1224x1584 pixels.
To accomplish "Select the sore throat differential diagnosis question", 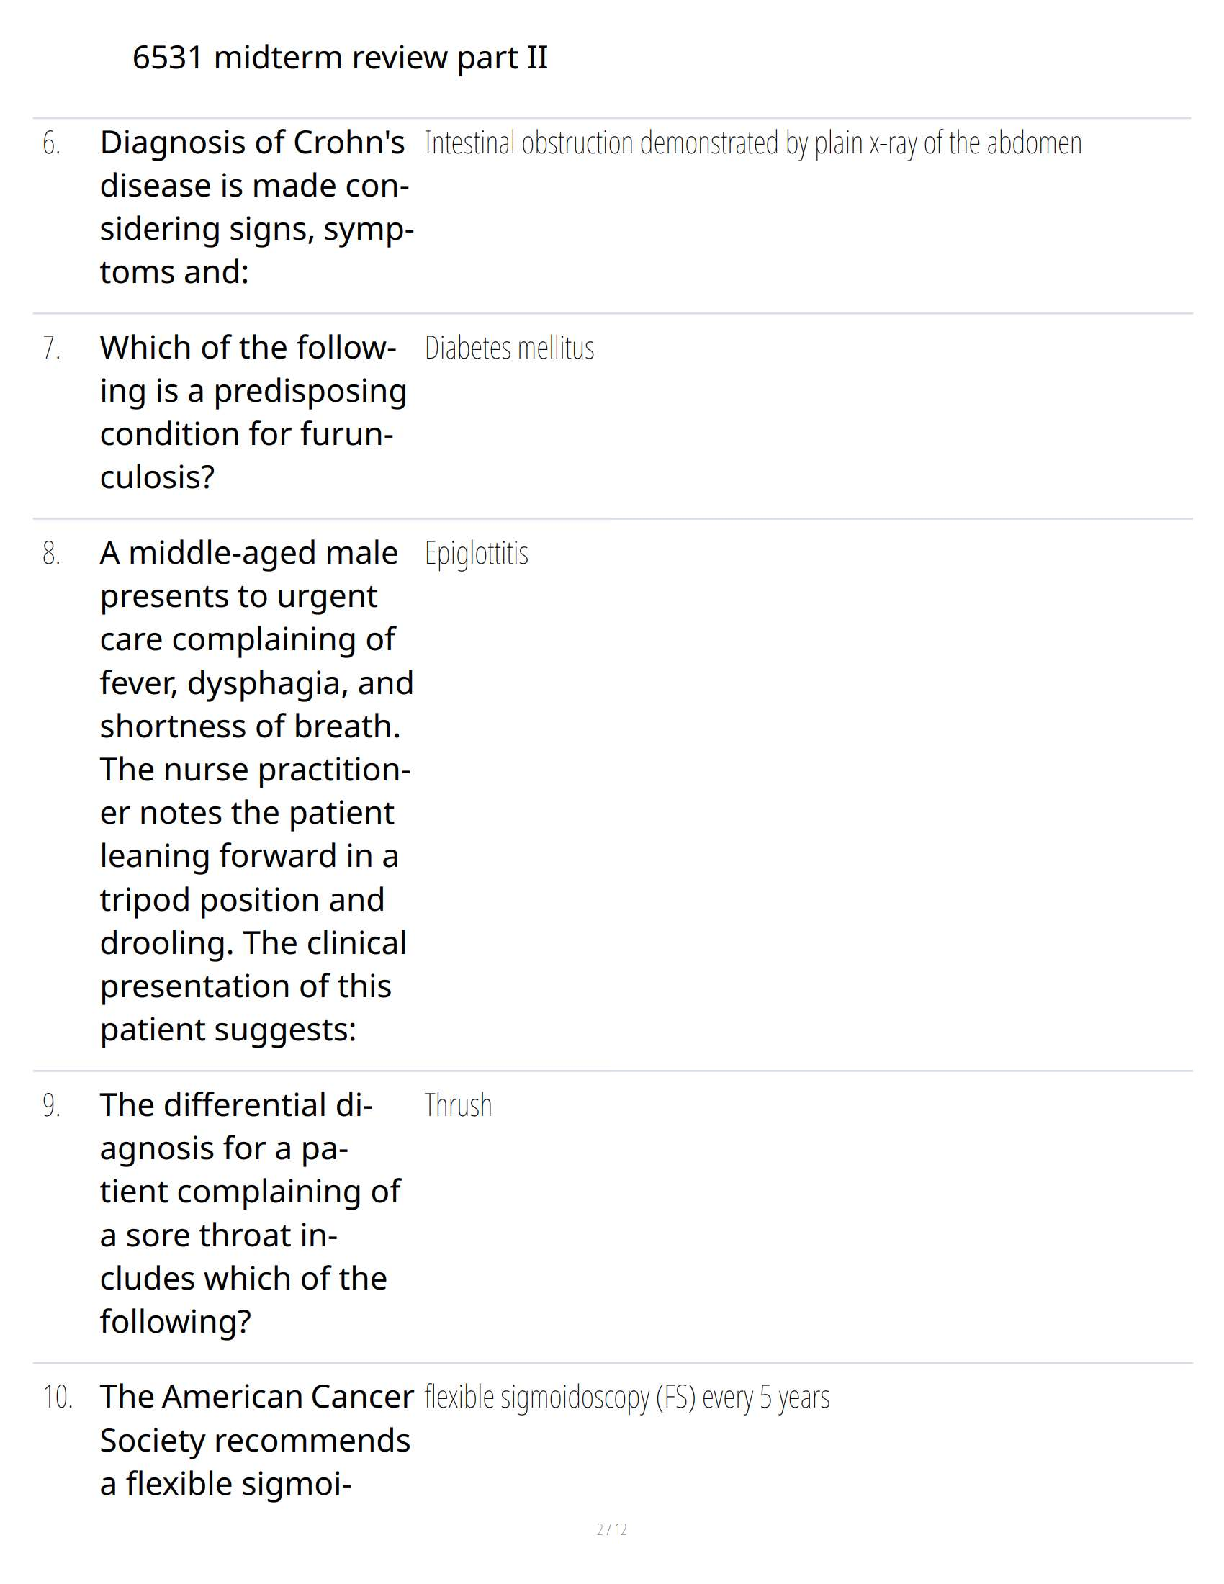I will [x=249, y=1213].
